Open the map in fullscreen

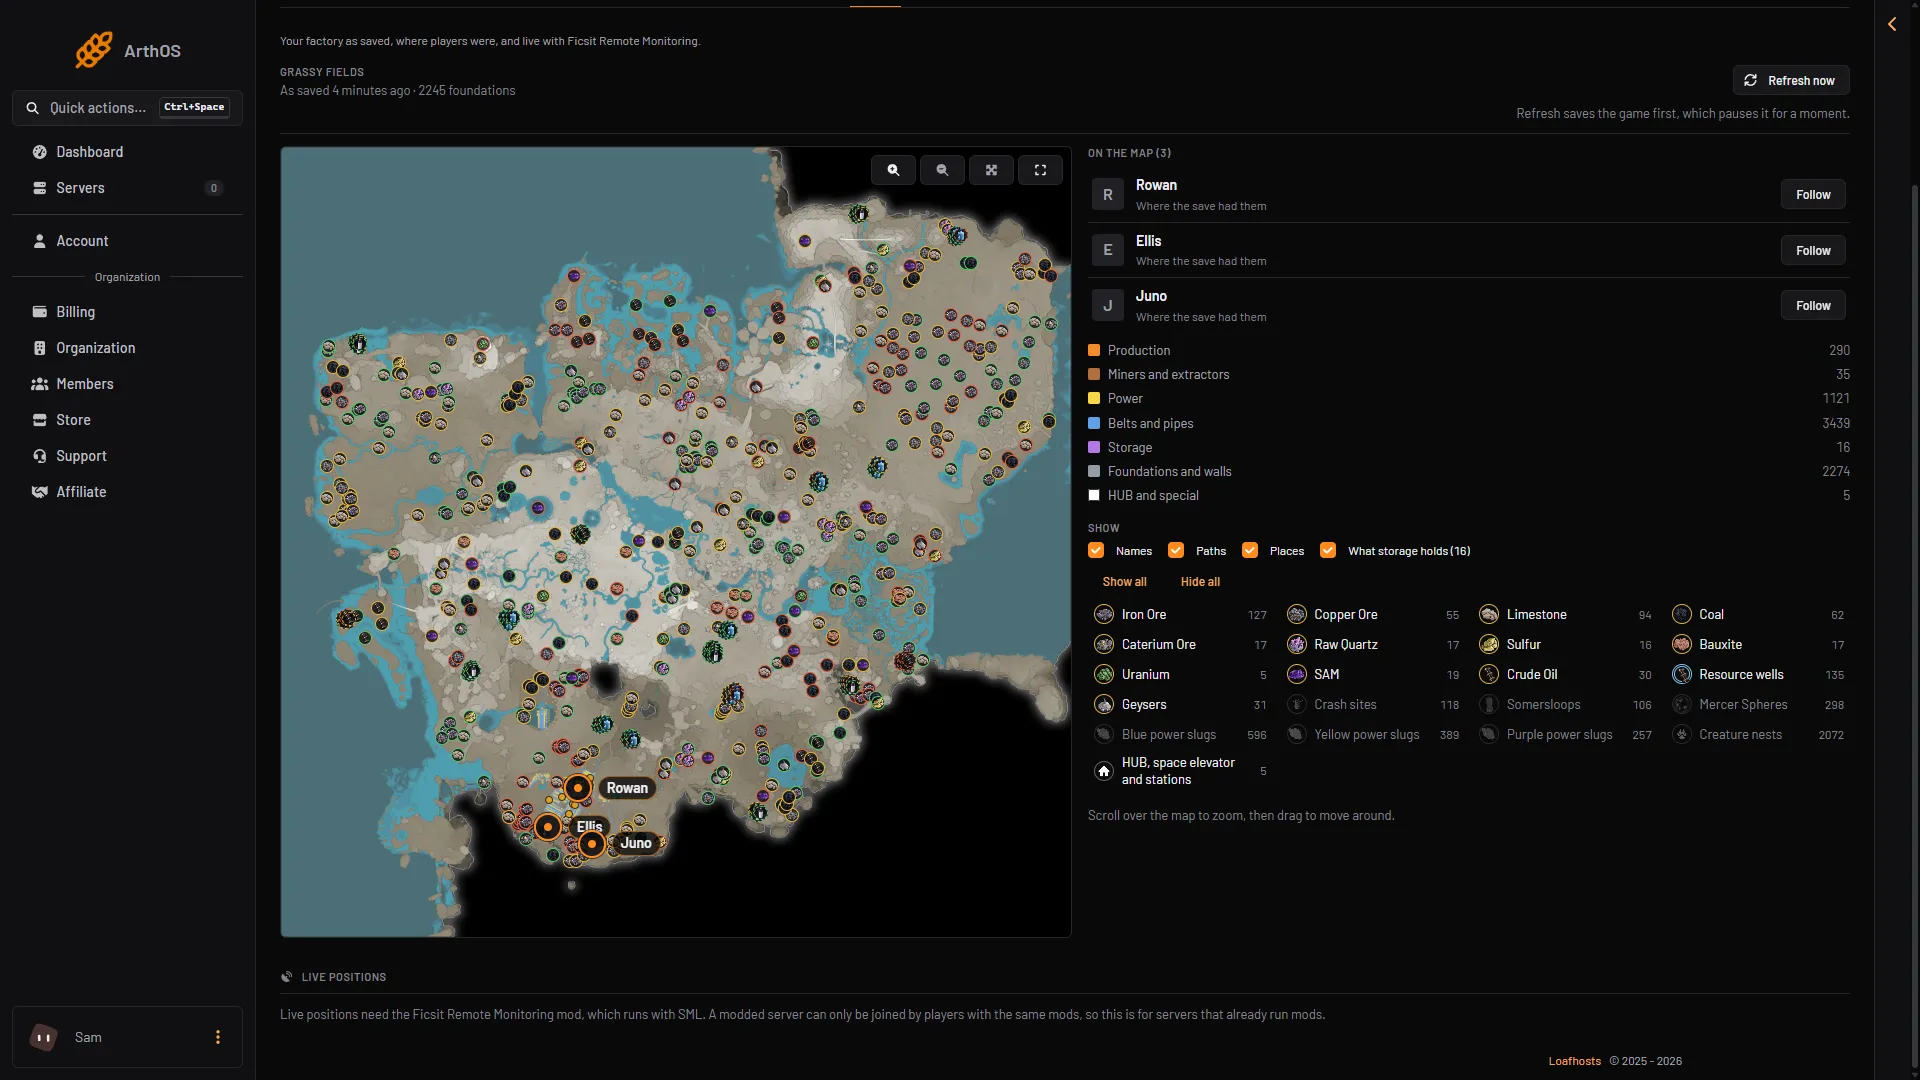pos(1040,170)
